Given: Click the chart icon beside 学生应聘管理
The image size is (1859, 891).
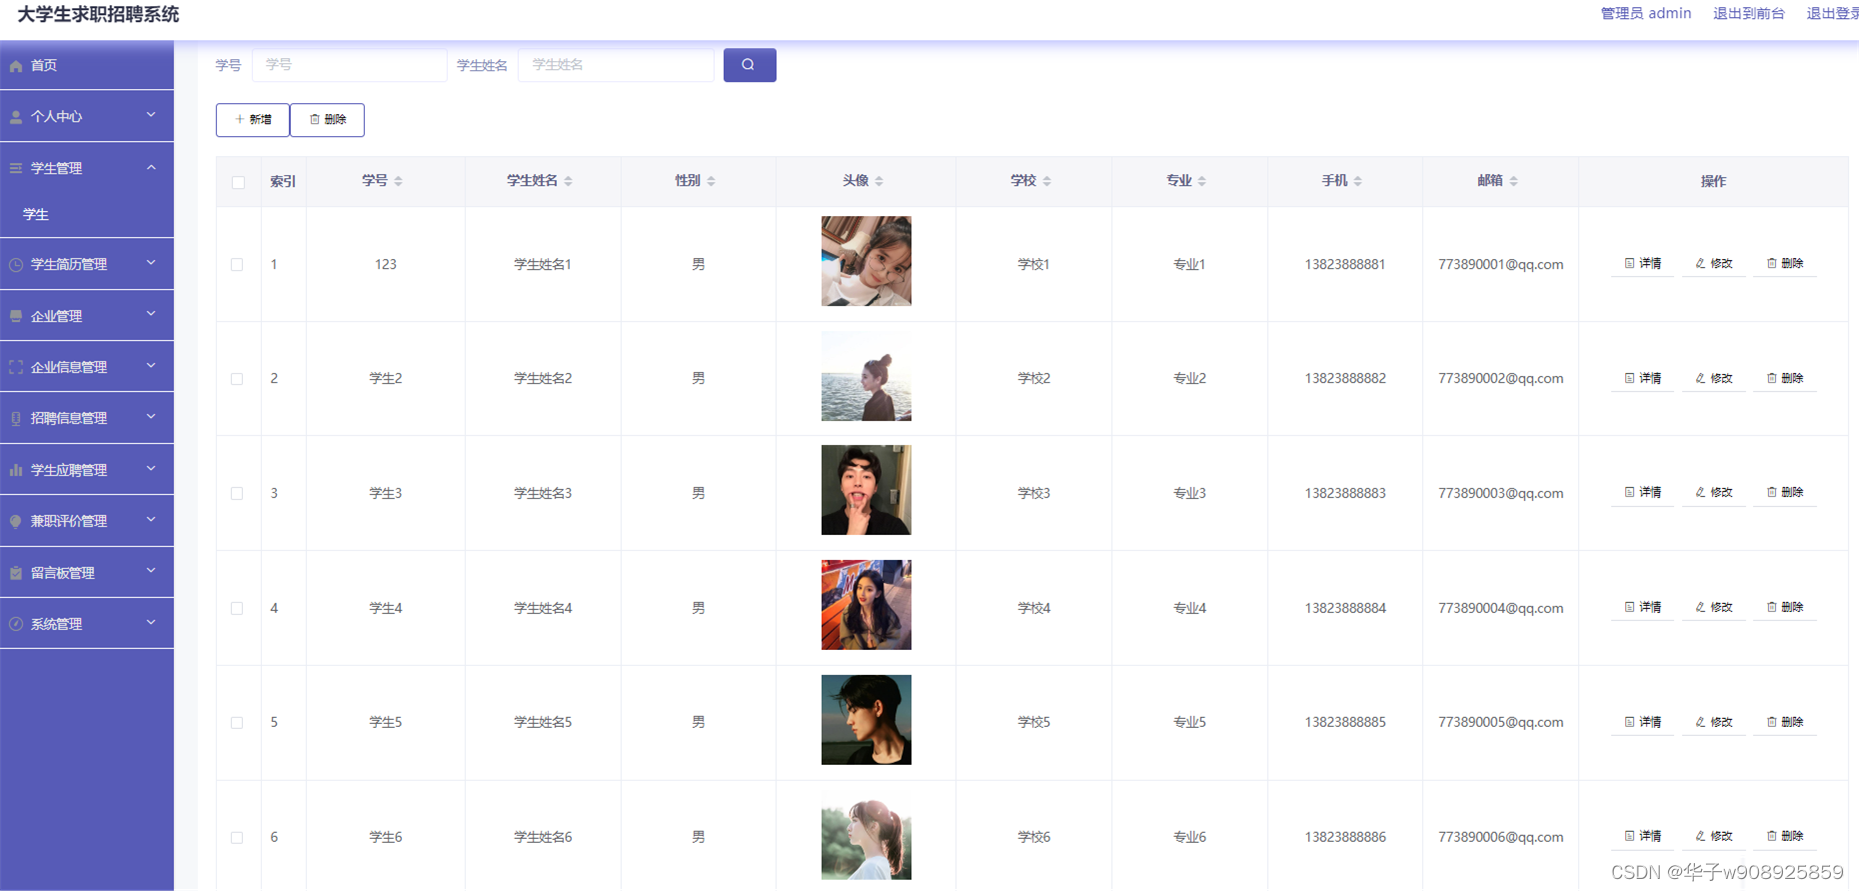Looking at the screenshot, I should click(x=16, y=470).
